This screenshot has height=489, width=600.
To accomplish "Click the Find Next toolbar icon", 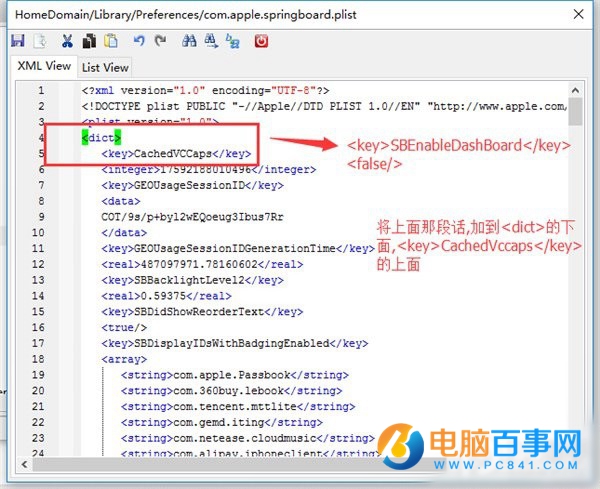I will [x=211, y=41].
